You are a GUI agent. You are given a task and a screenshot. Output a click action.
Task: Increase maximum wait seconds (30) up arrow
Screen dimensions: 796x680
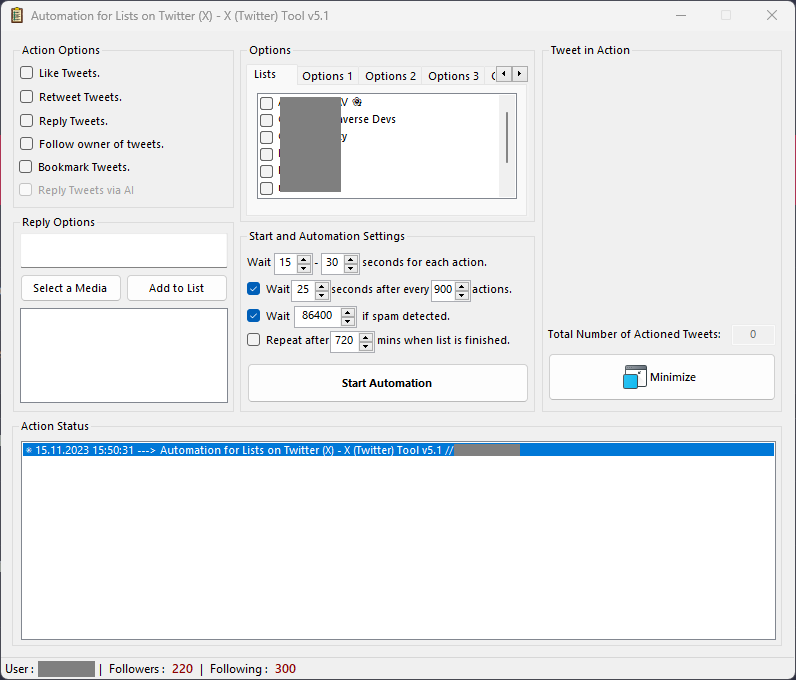[x=351, y=258]
